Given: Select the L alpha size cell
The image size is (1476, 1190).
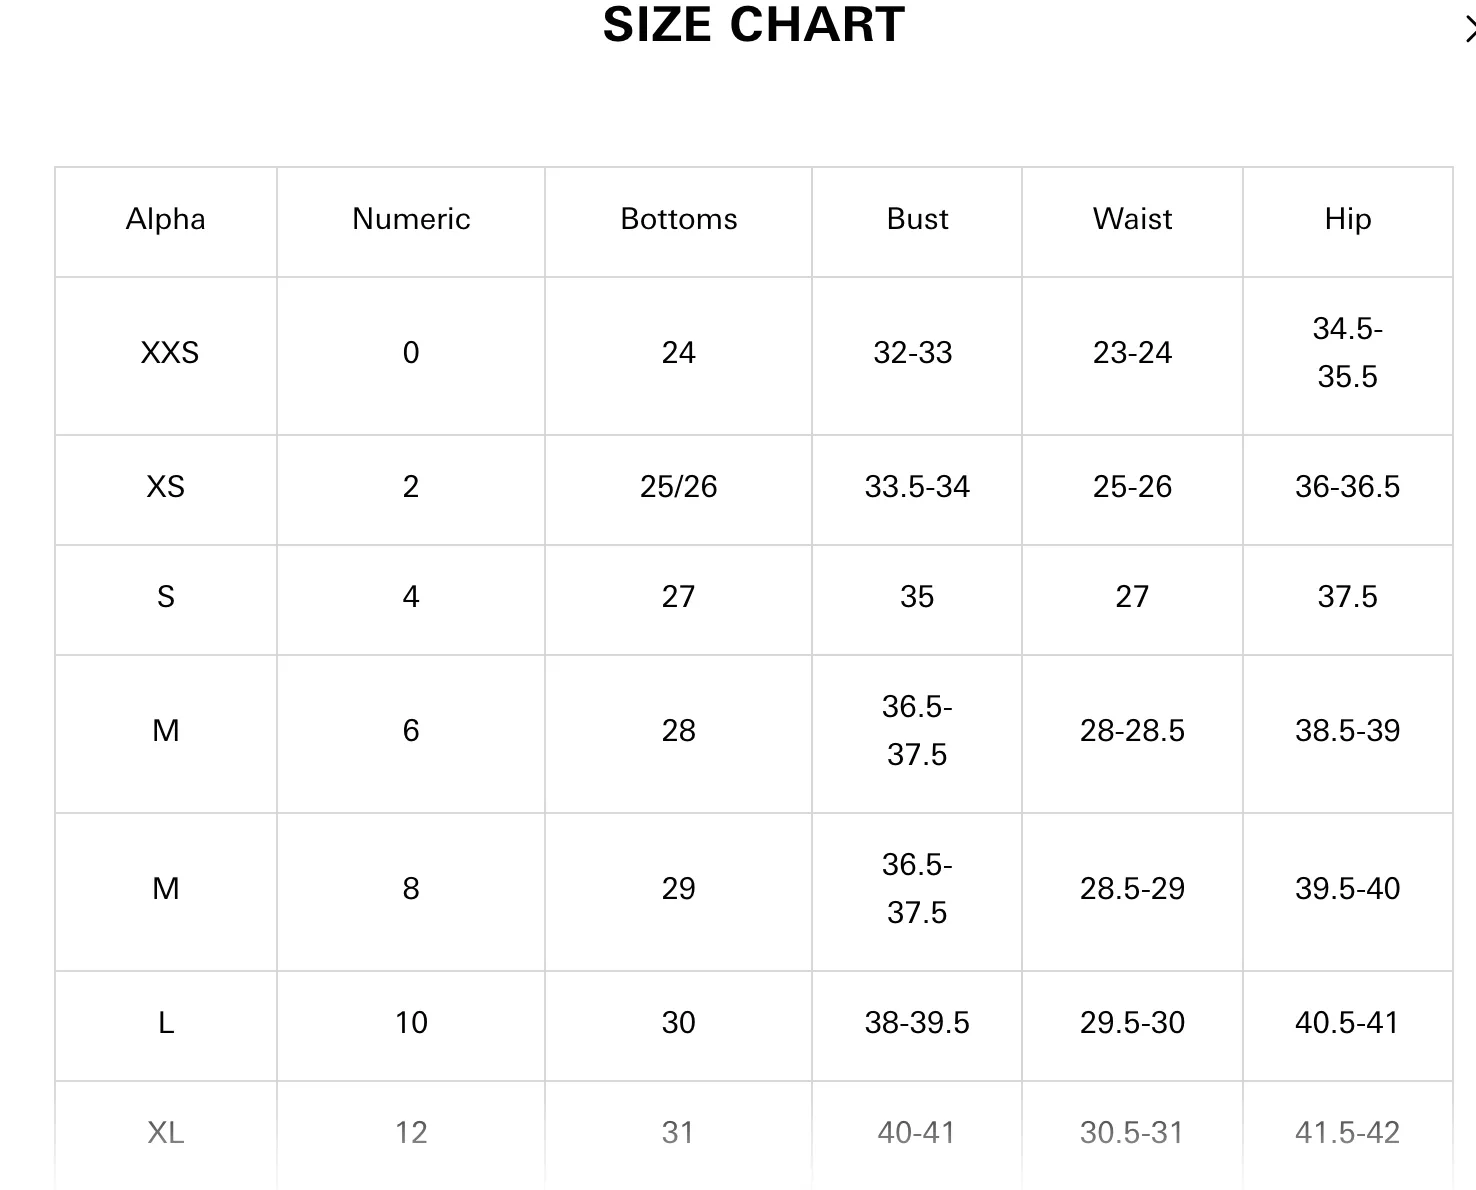Looking at the screenshot, I should click(x=166, y=1023).
